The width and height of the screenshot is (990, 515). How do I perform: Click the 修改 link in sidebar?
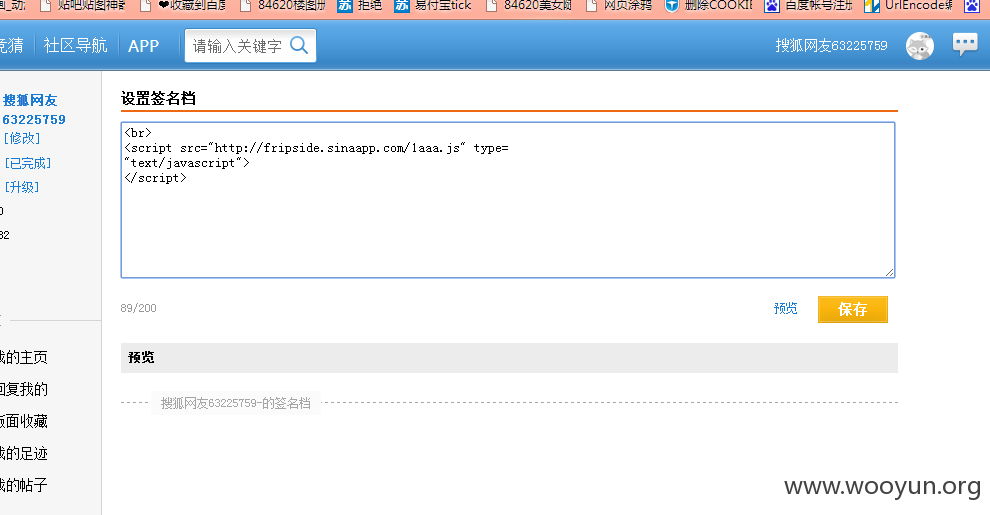click(x=22, y=138)
